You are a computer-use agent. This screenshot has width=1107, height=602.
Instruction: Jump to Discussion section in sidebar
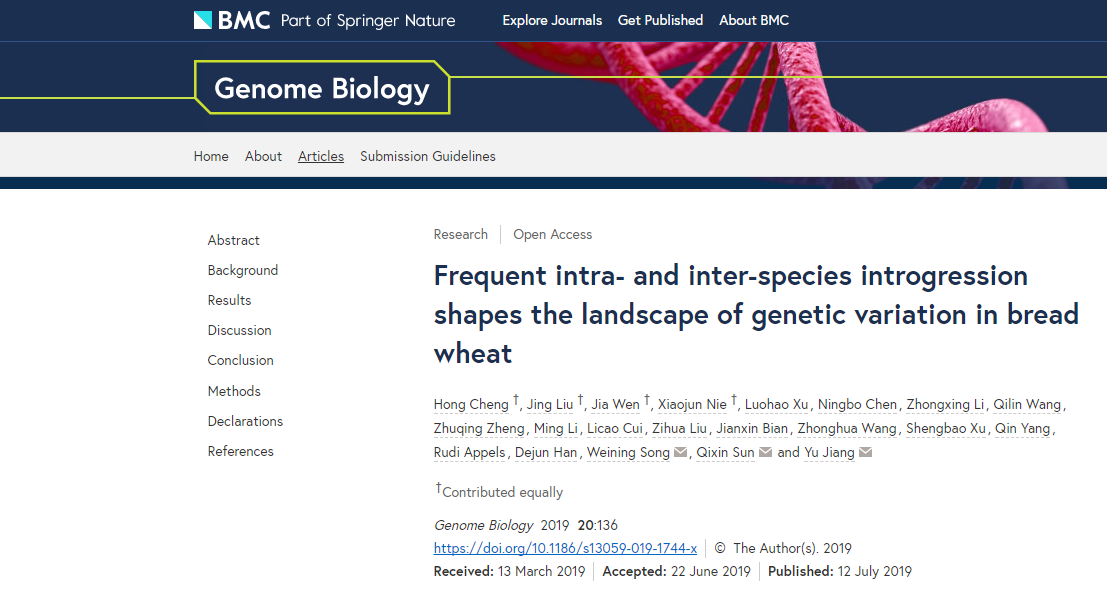(239, 330)
